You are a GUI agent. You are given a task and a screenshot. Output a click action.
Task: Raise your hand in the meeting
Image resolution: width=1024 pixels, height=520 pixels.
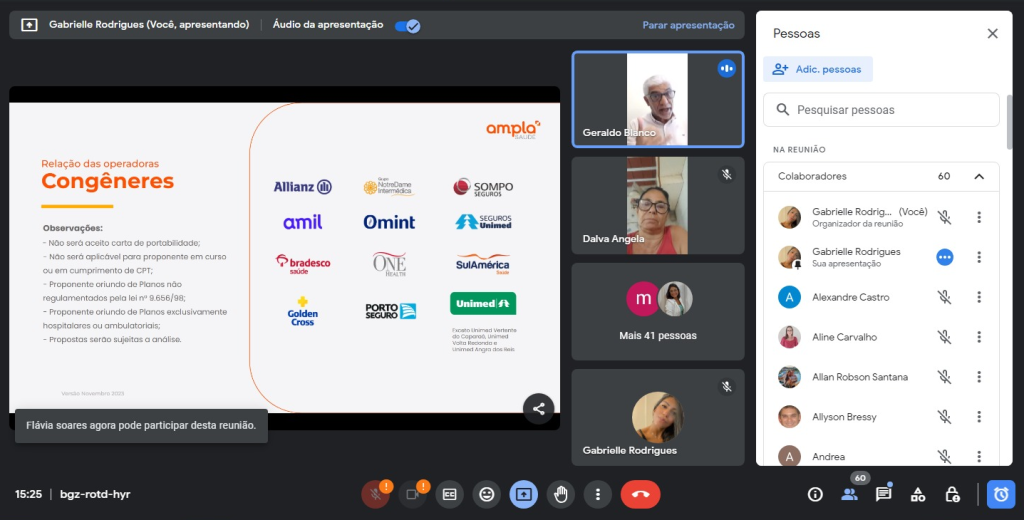click(x=561, y=494)
